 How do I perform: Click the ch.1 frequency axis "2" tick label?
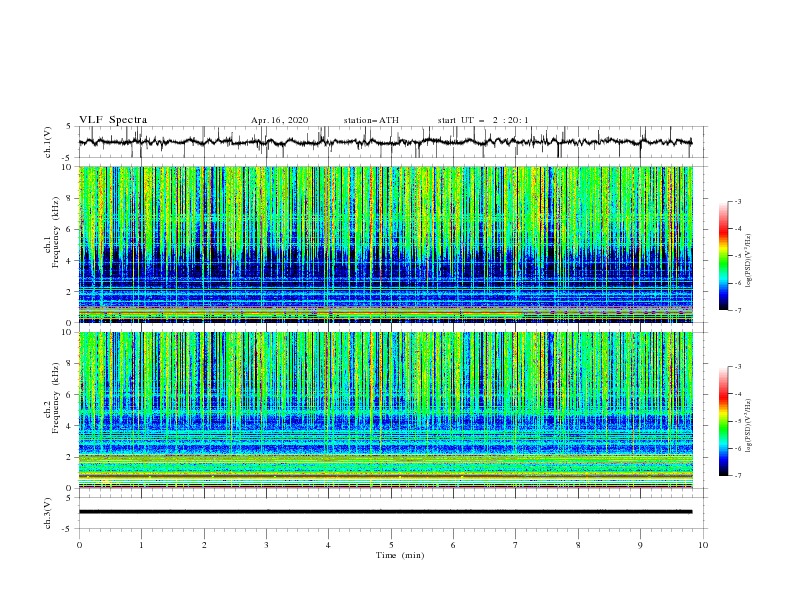tap(71, 292)
